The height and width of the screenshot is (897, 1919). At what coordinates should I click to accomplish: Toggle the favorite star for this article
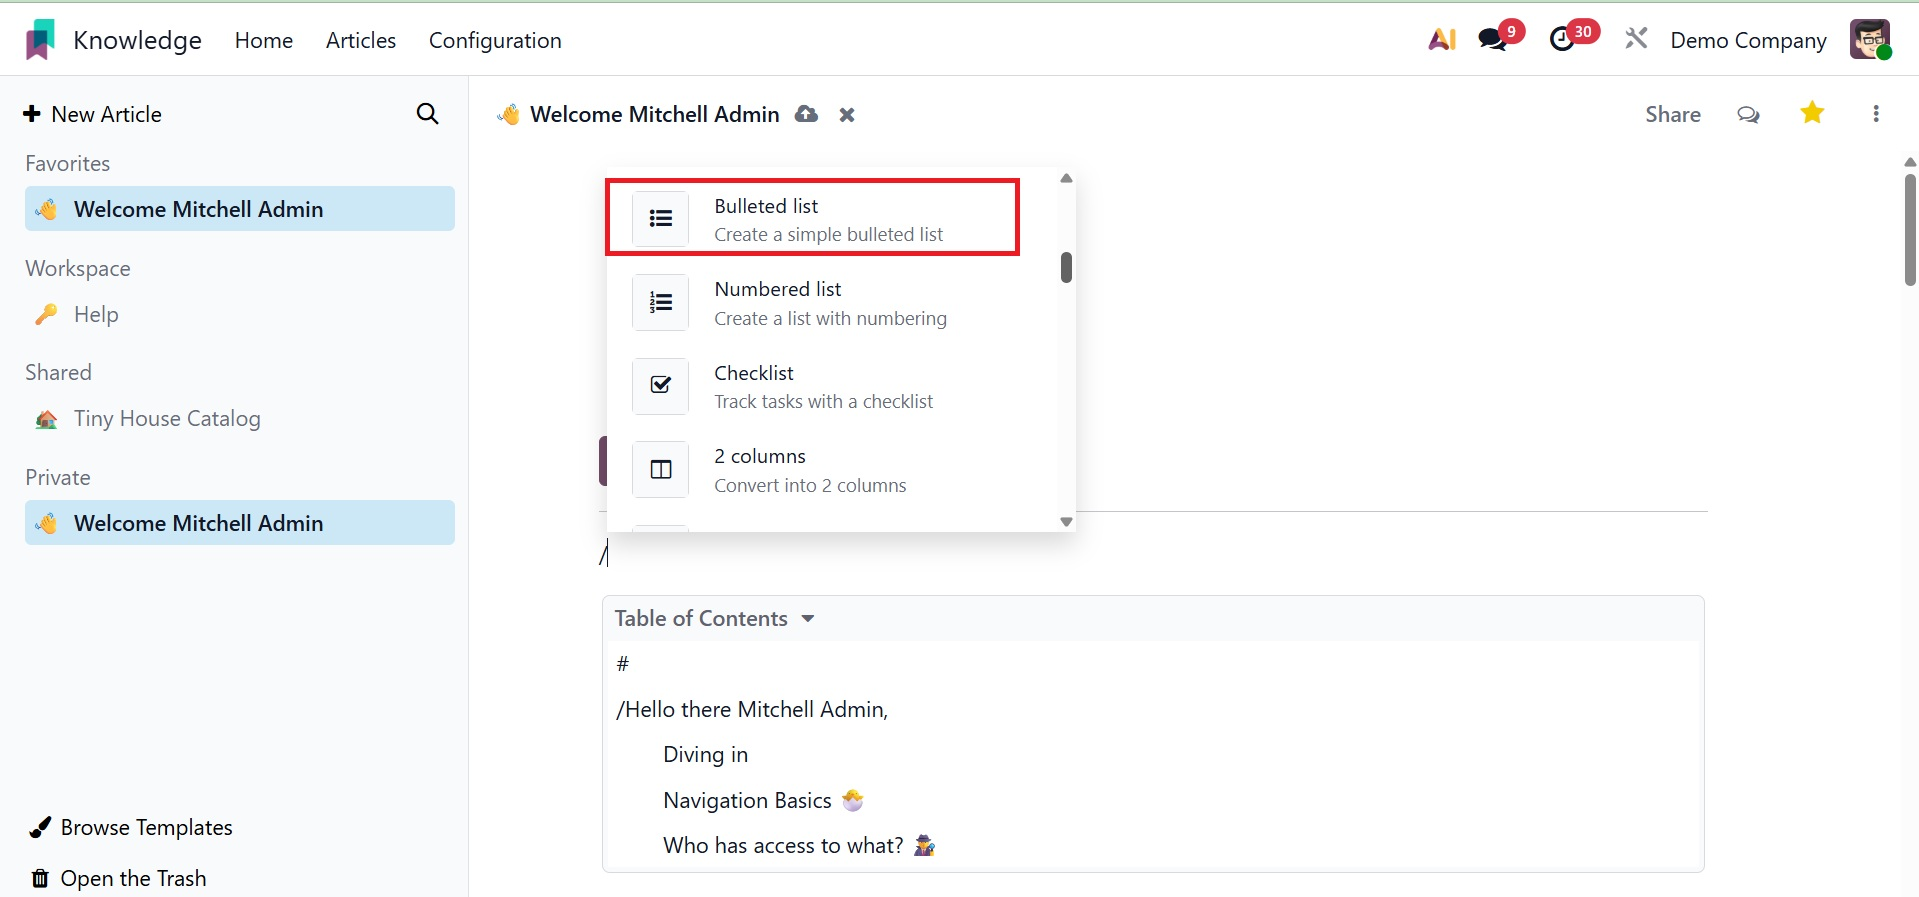pos(1812,113)
